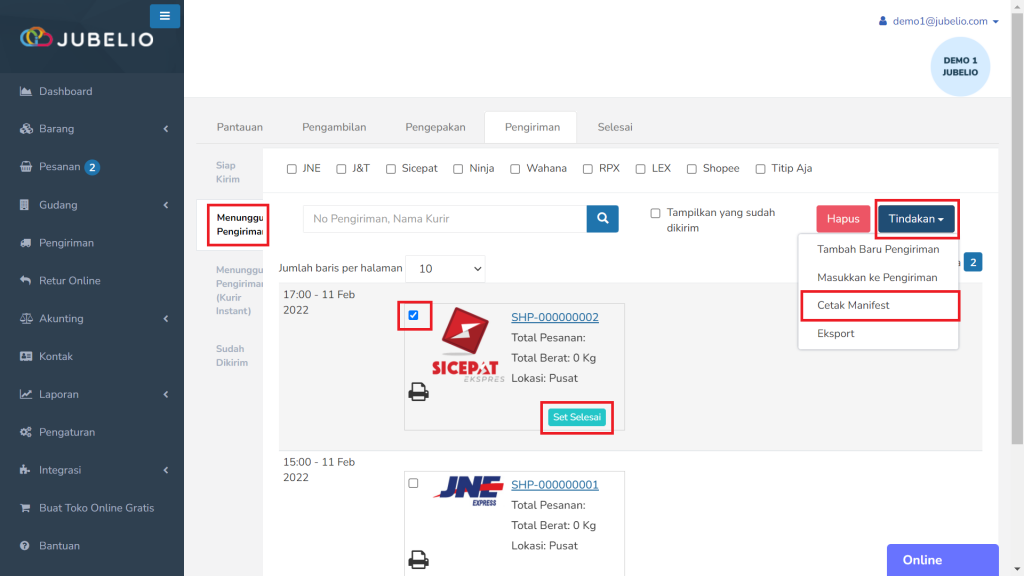Tick the J&T courier filter checkbox
This screenshot has width=1024, height=576.
coord(341,169)
